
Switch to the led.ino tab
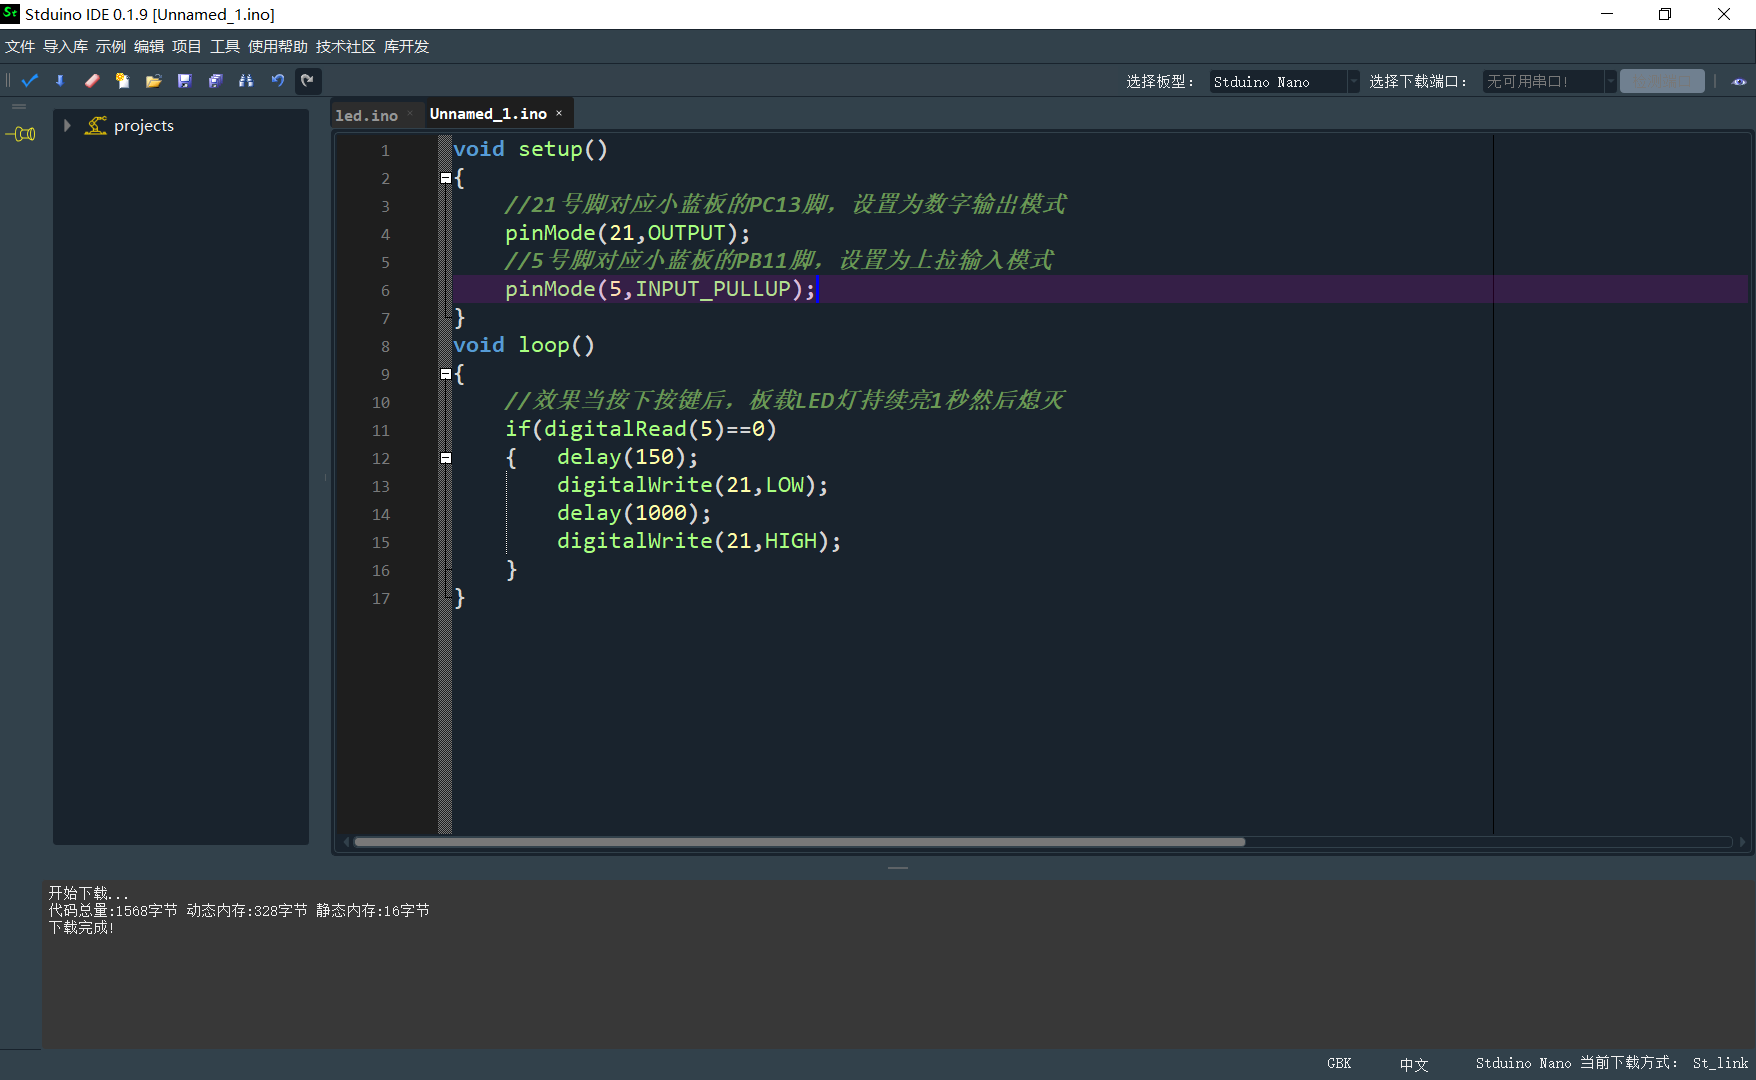pyautogui.click(x=366, y=116)
